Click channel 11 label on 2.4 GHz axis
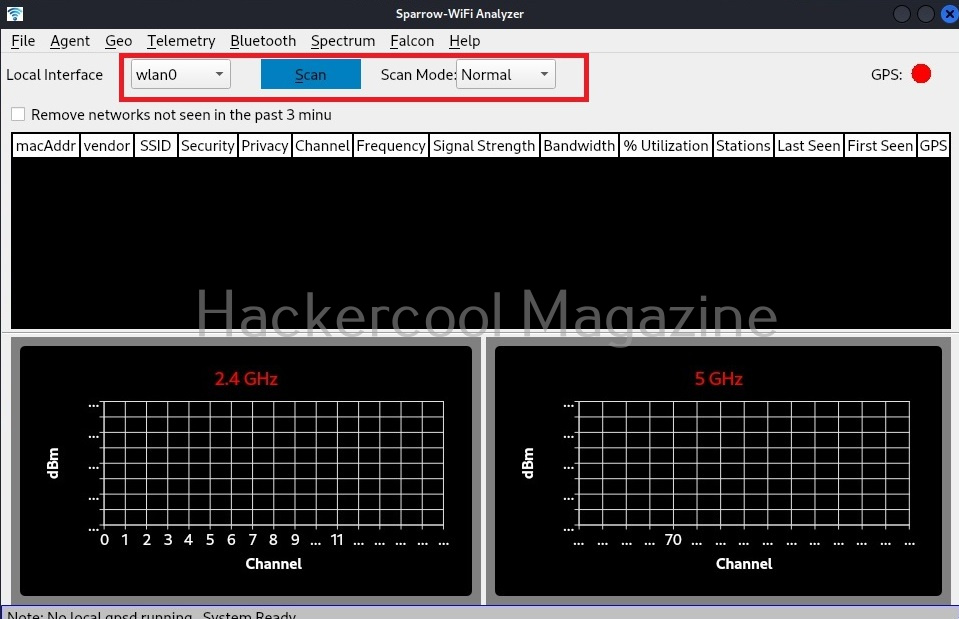 pyautogui.click(x=337, y=540)
